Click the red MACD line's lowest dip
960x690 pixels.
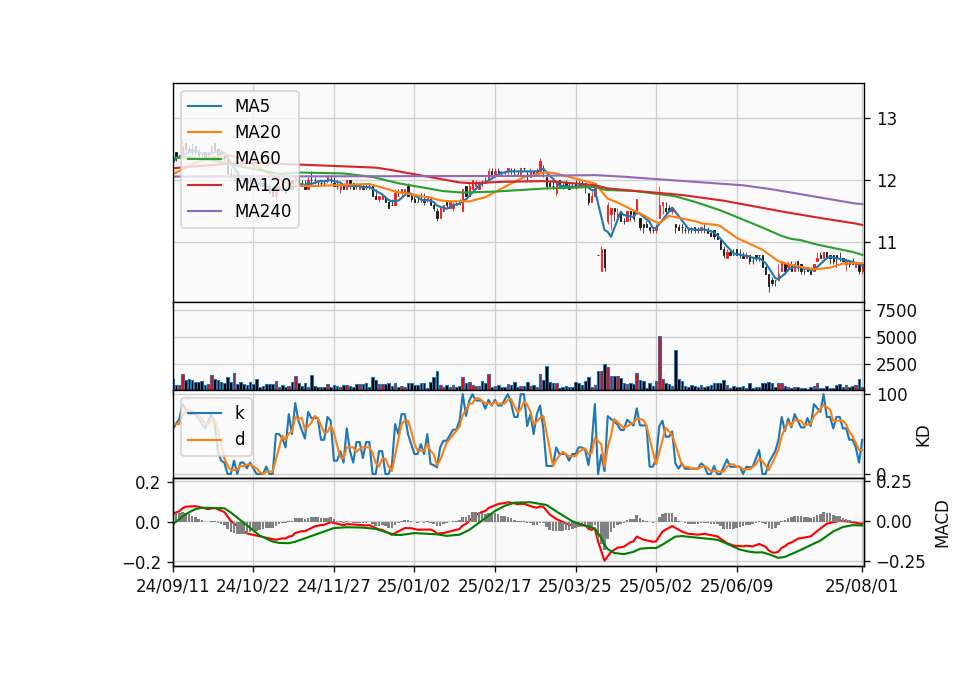tap(605, 559)
